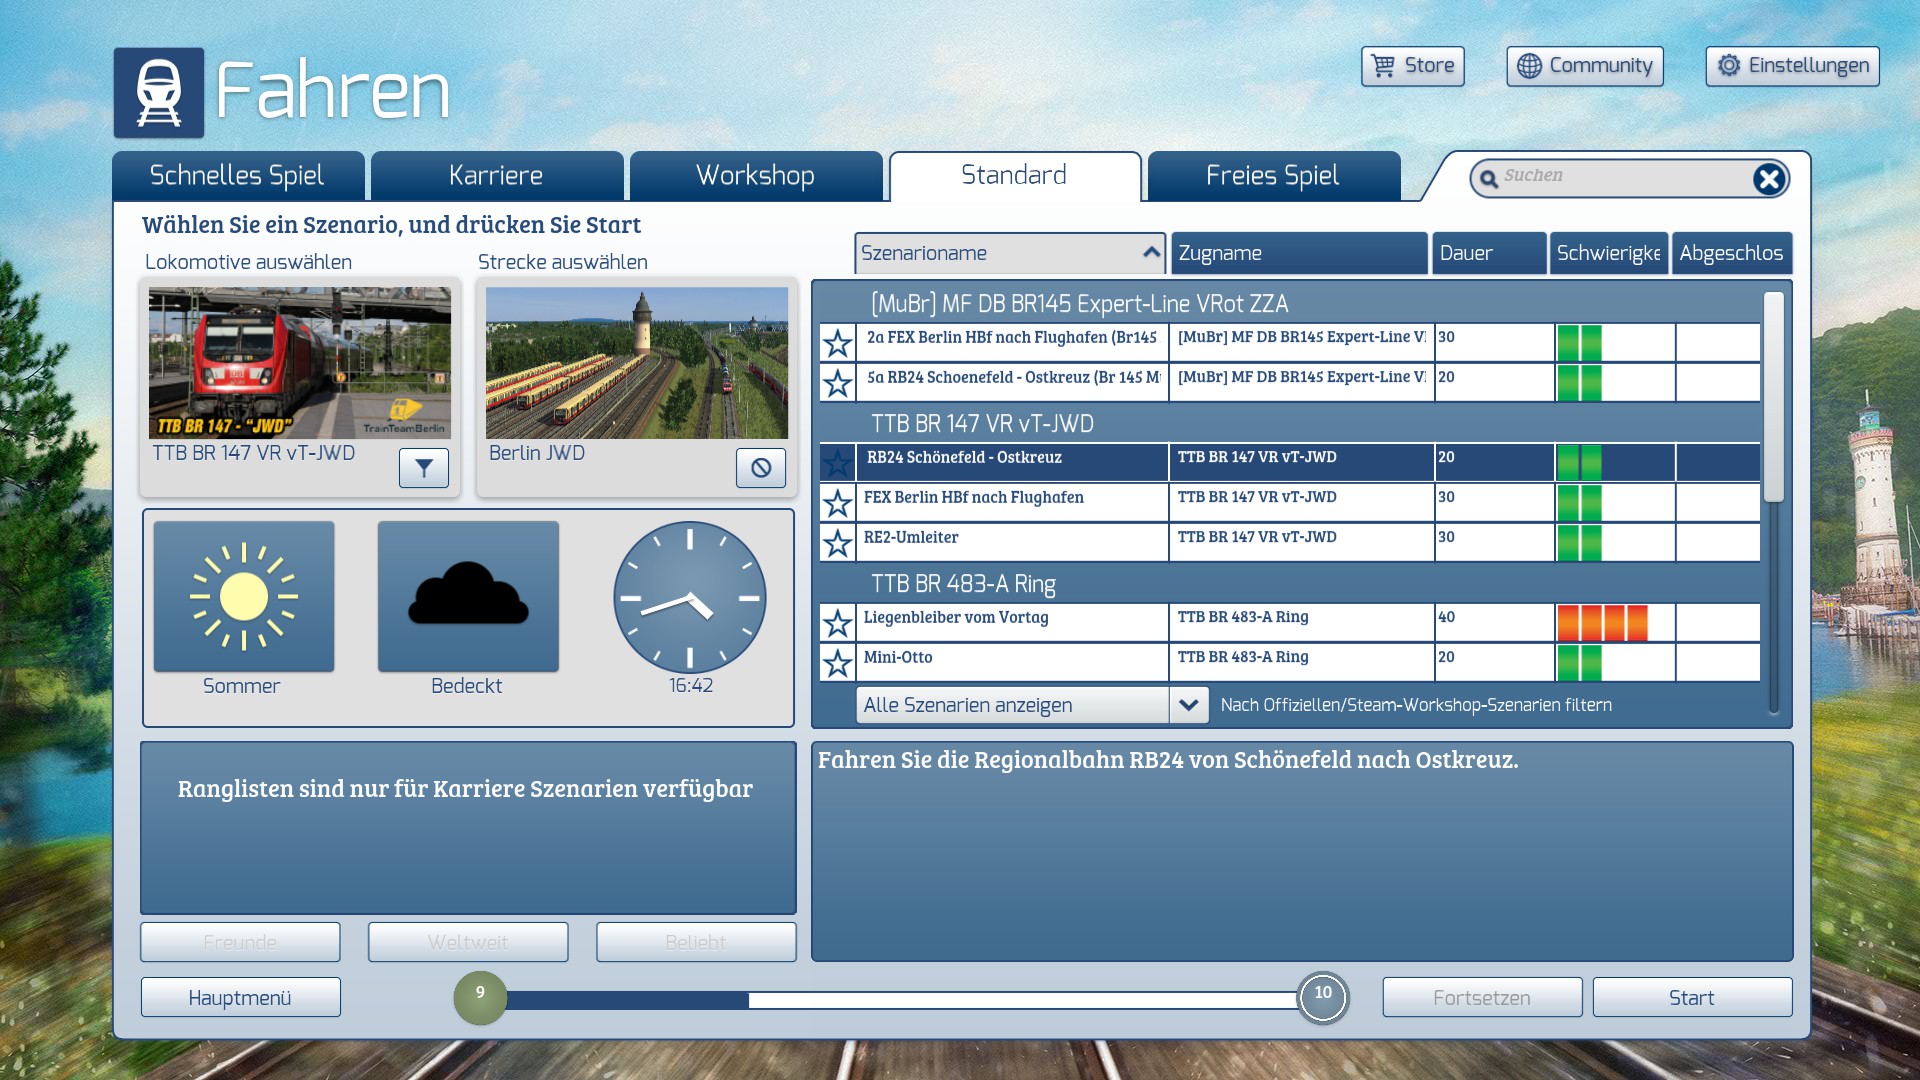Viewport: 1920px width, 1080px height.
Task: Click the Sommer season sun icon
Action: 244,597
